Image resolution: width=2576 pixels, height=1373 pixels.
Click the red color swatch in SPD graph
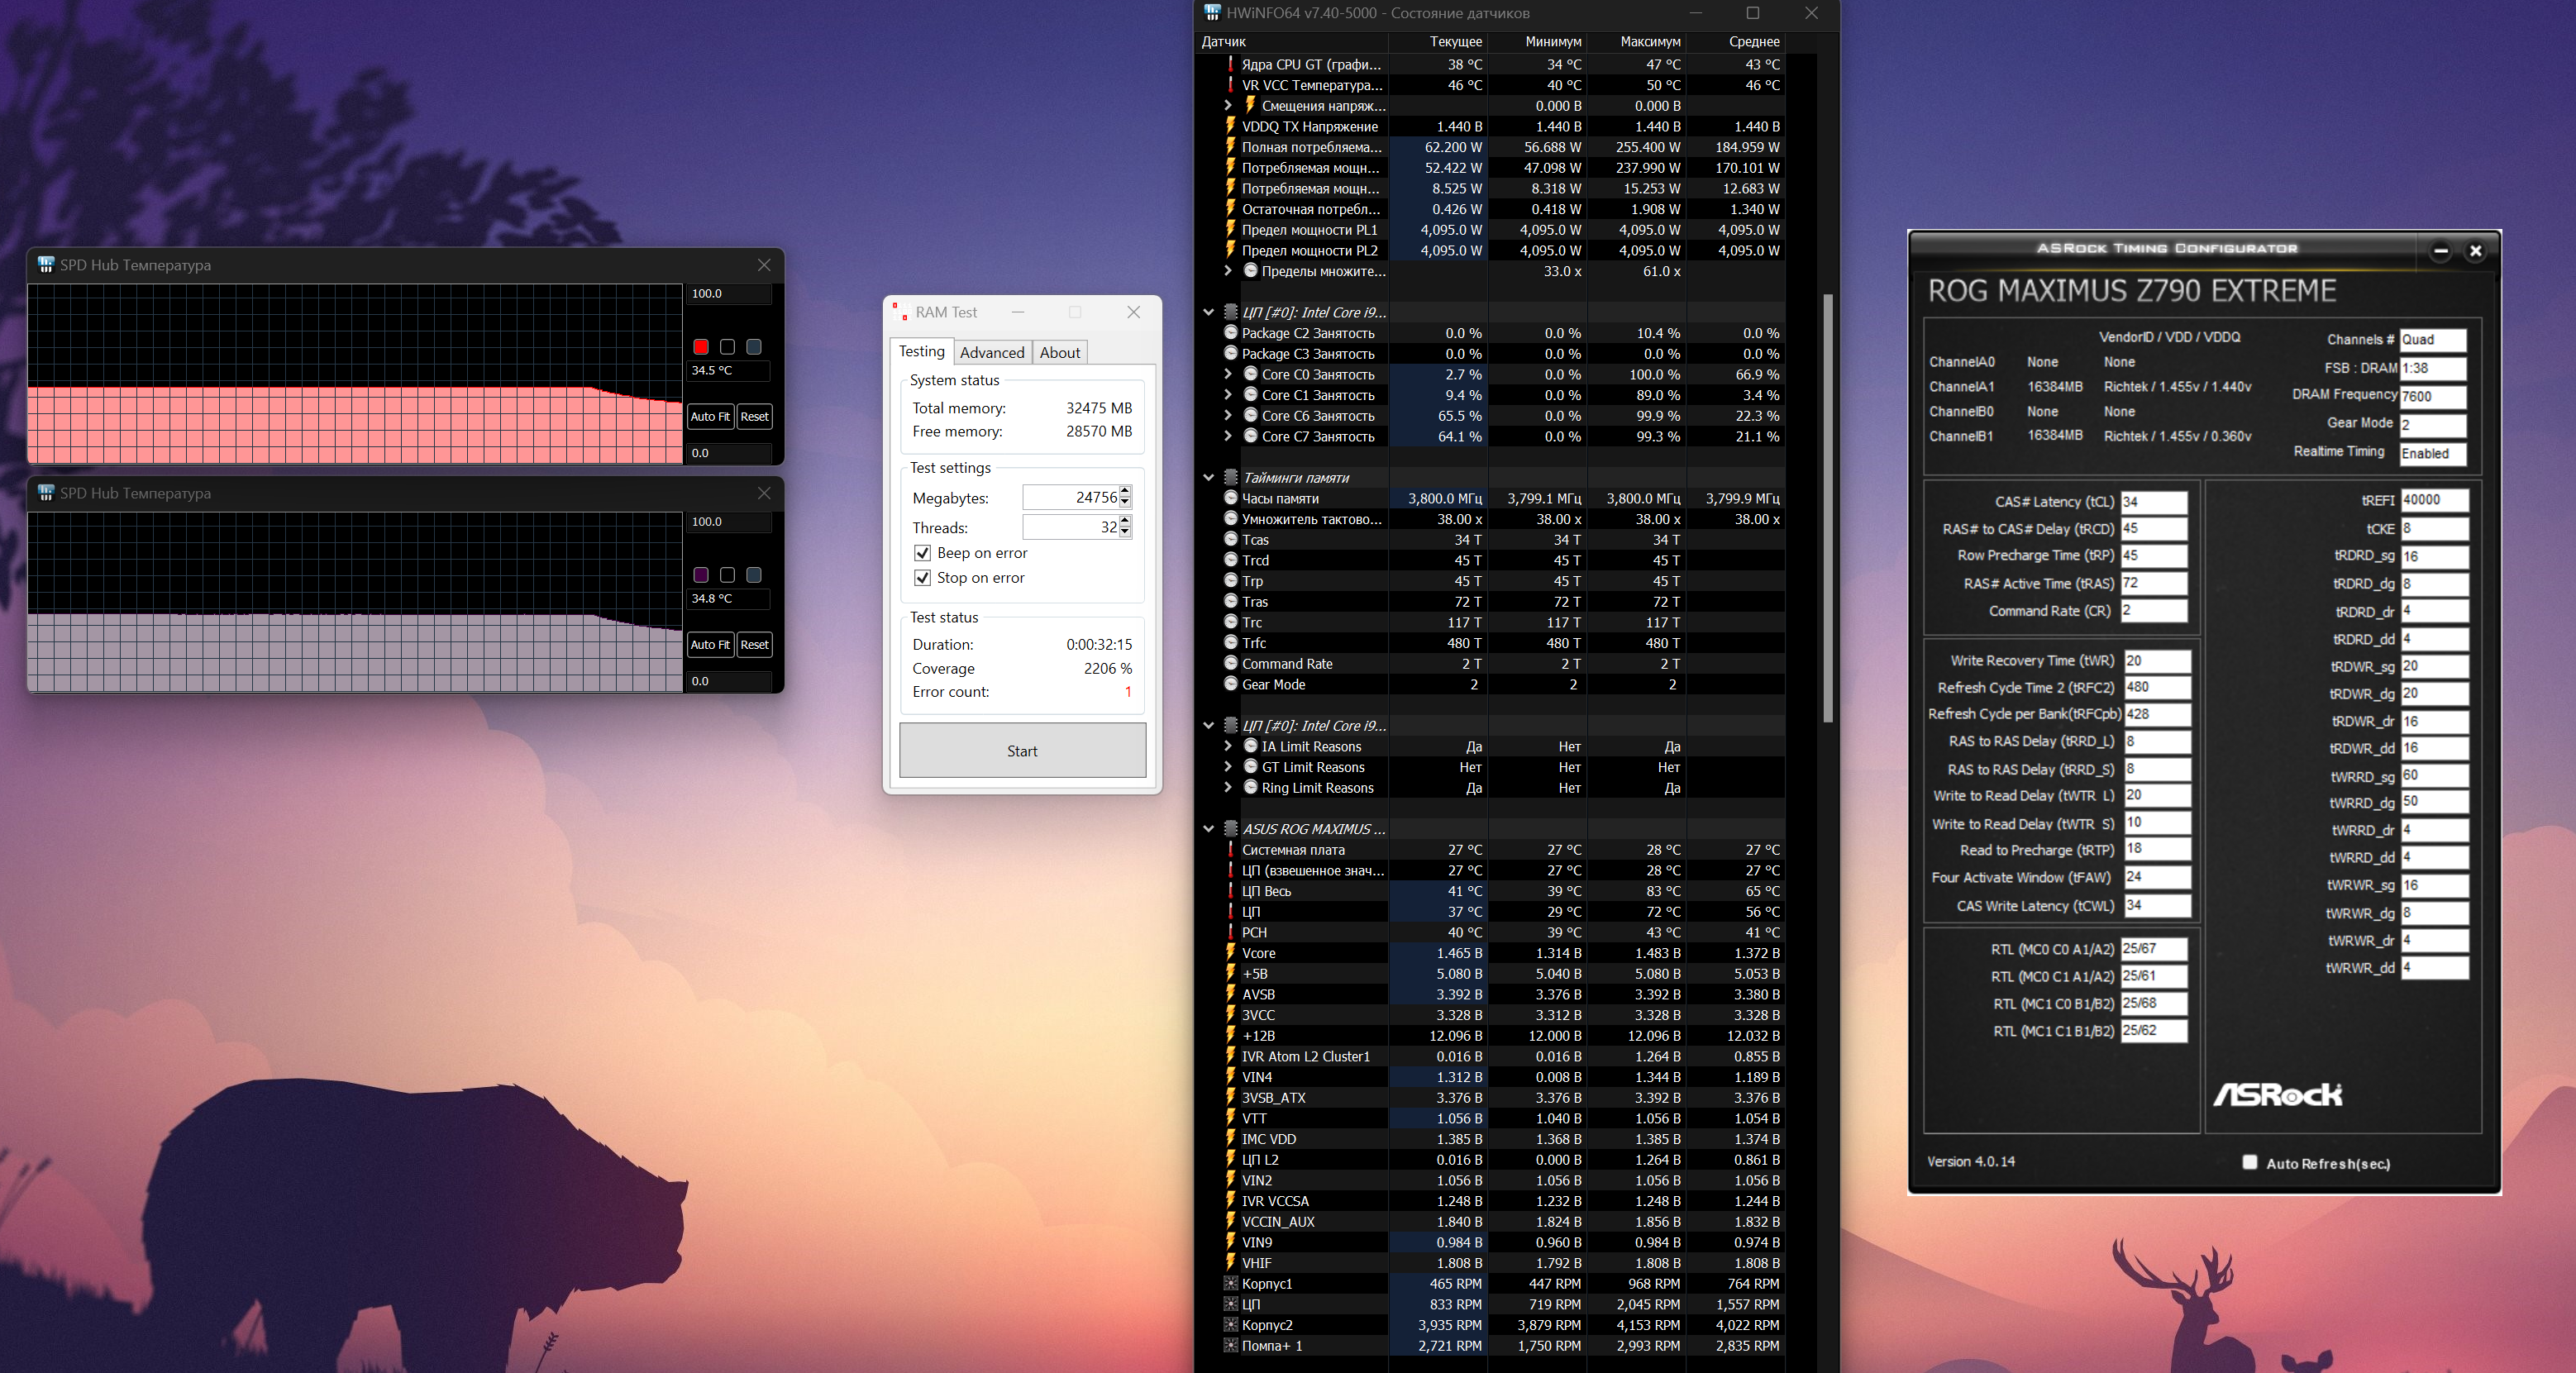coord(701,347)
